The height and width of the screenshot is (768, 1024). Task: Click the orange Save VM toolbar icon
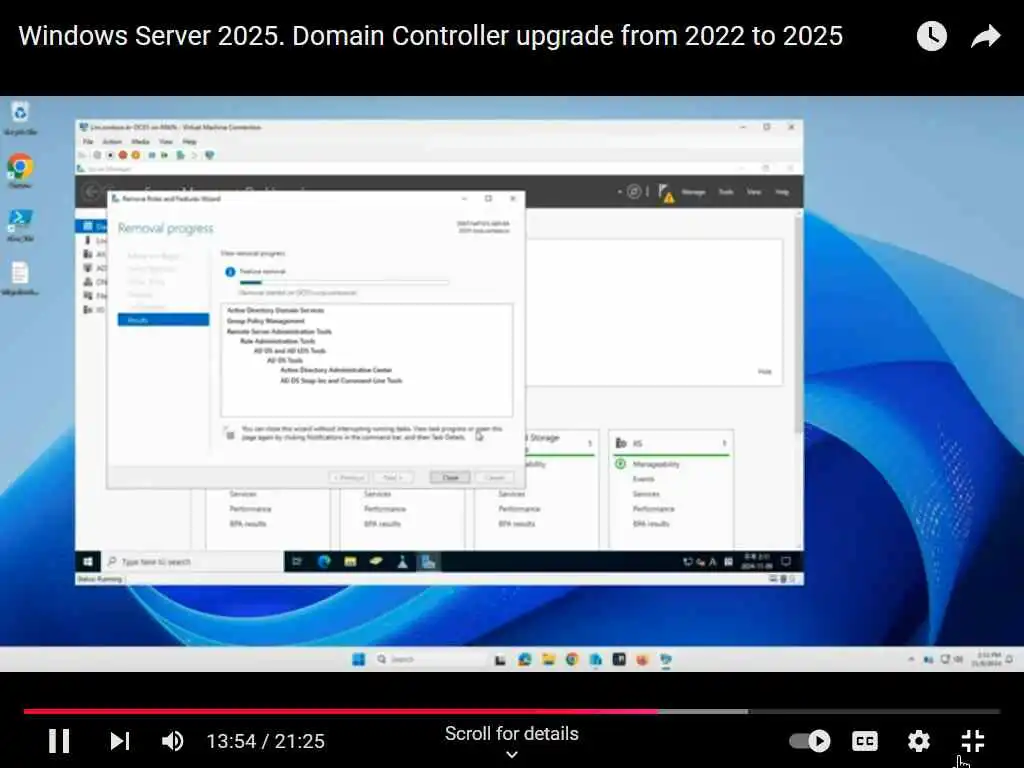tap(136, 155)
